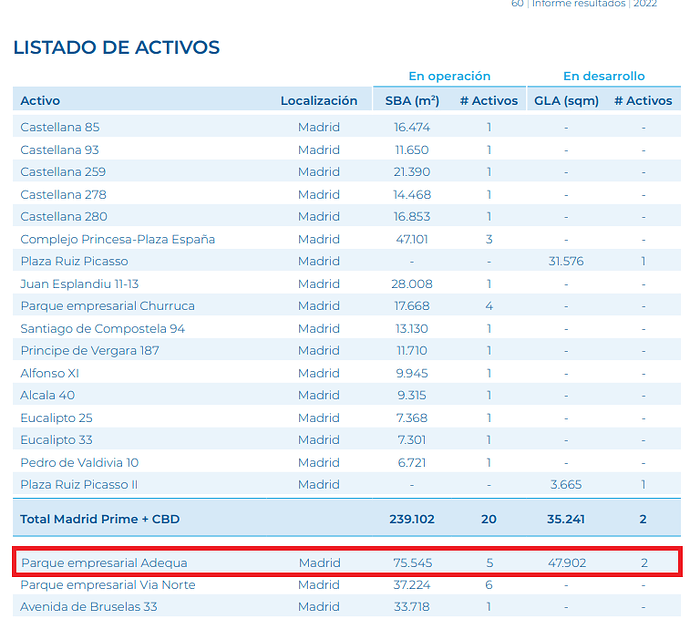Click the Via Norte assets count 6

[489, 585]
